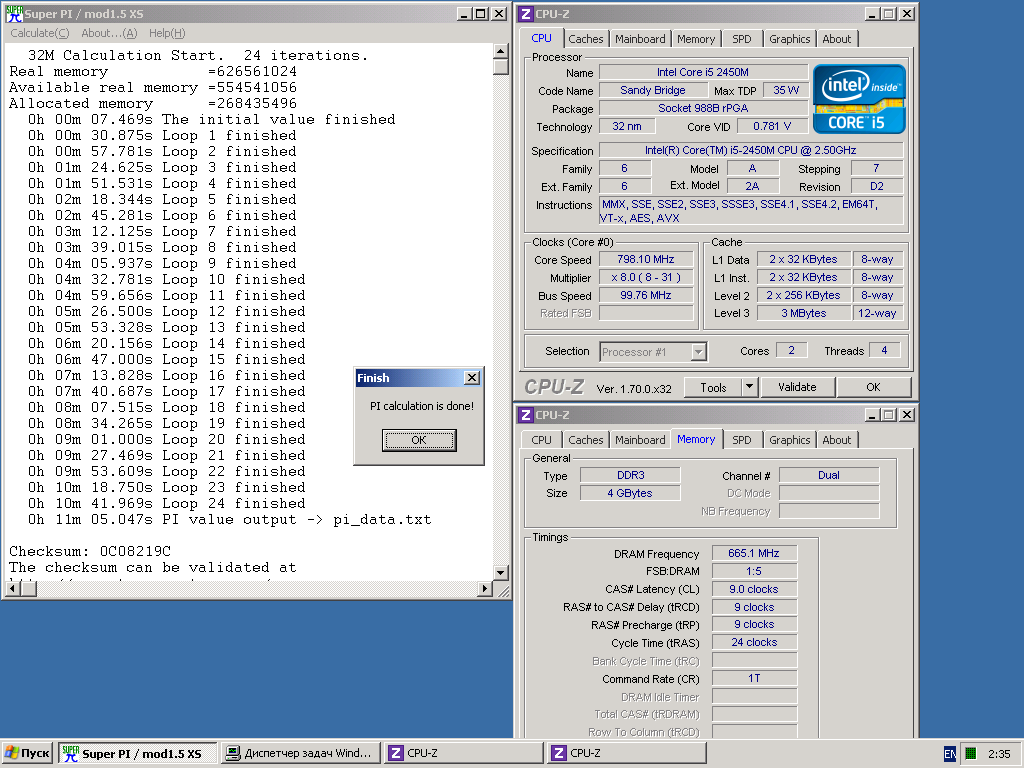Select Memory tab in upper CPU-Z window

coord(696,39)
